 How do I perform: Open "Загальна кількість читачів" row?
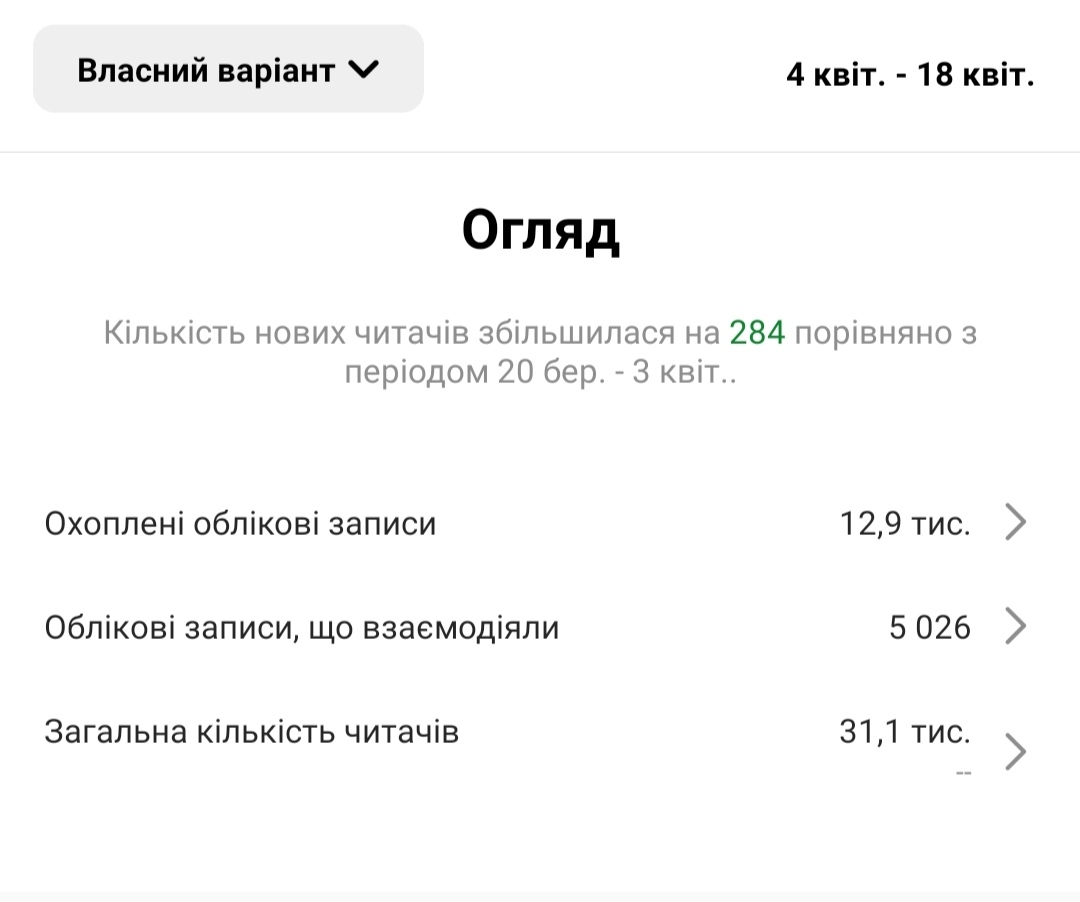tap(252, 732)
